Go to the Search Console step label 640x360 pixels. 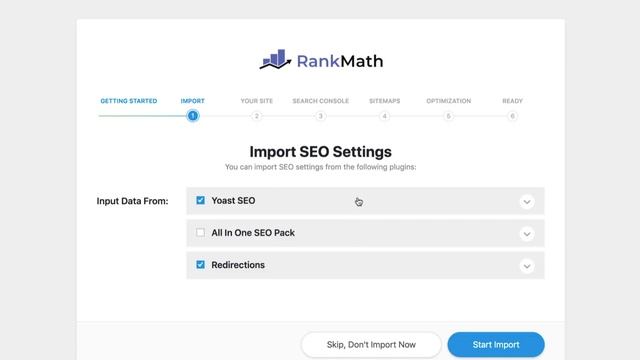tap(321, 101)
